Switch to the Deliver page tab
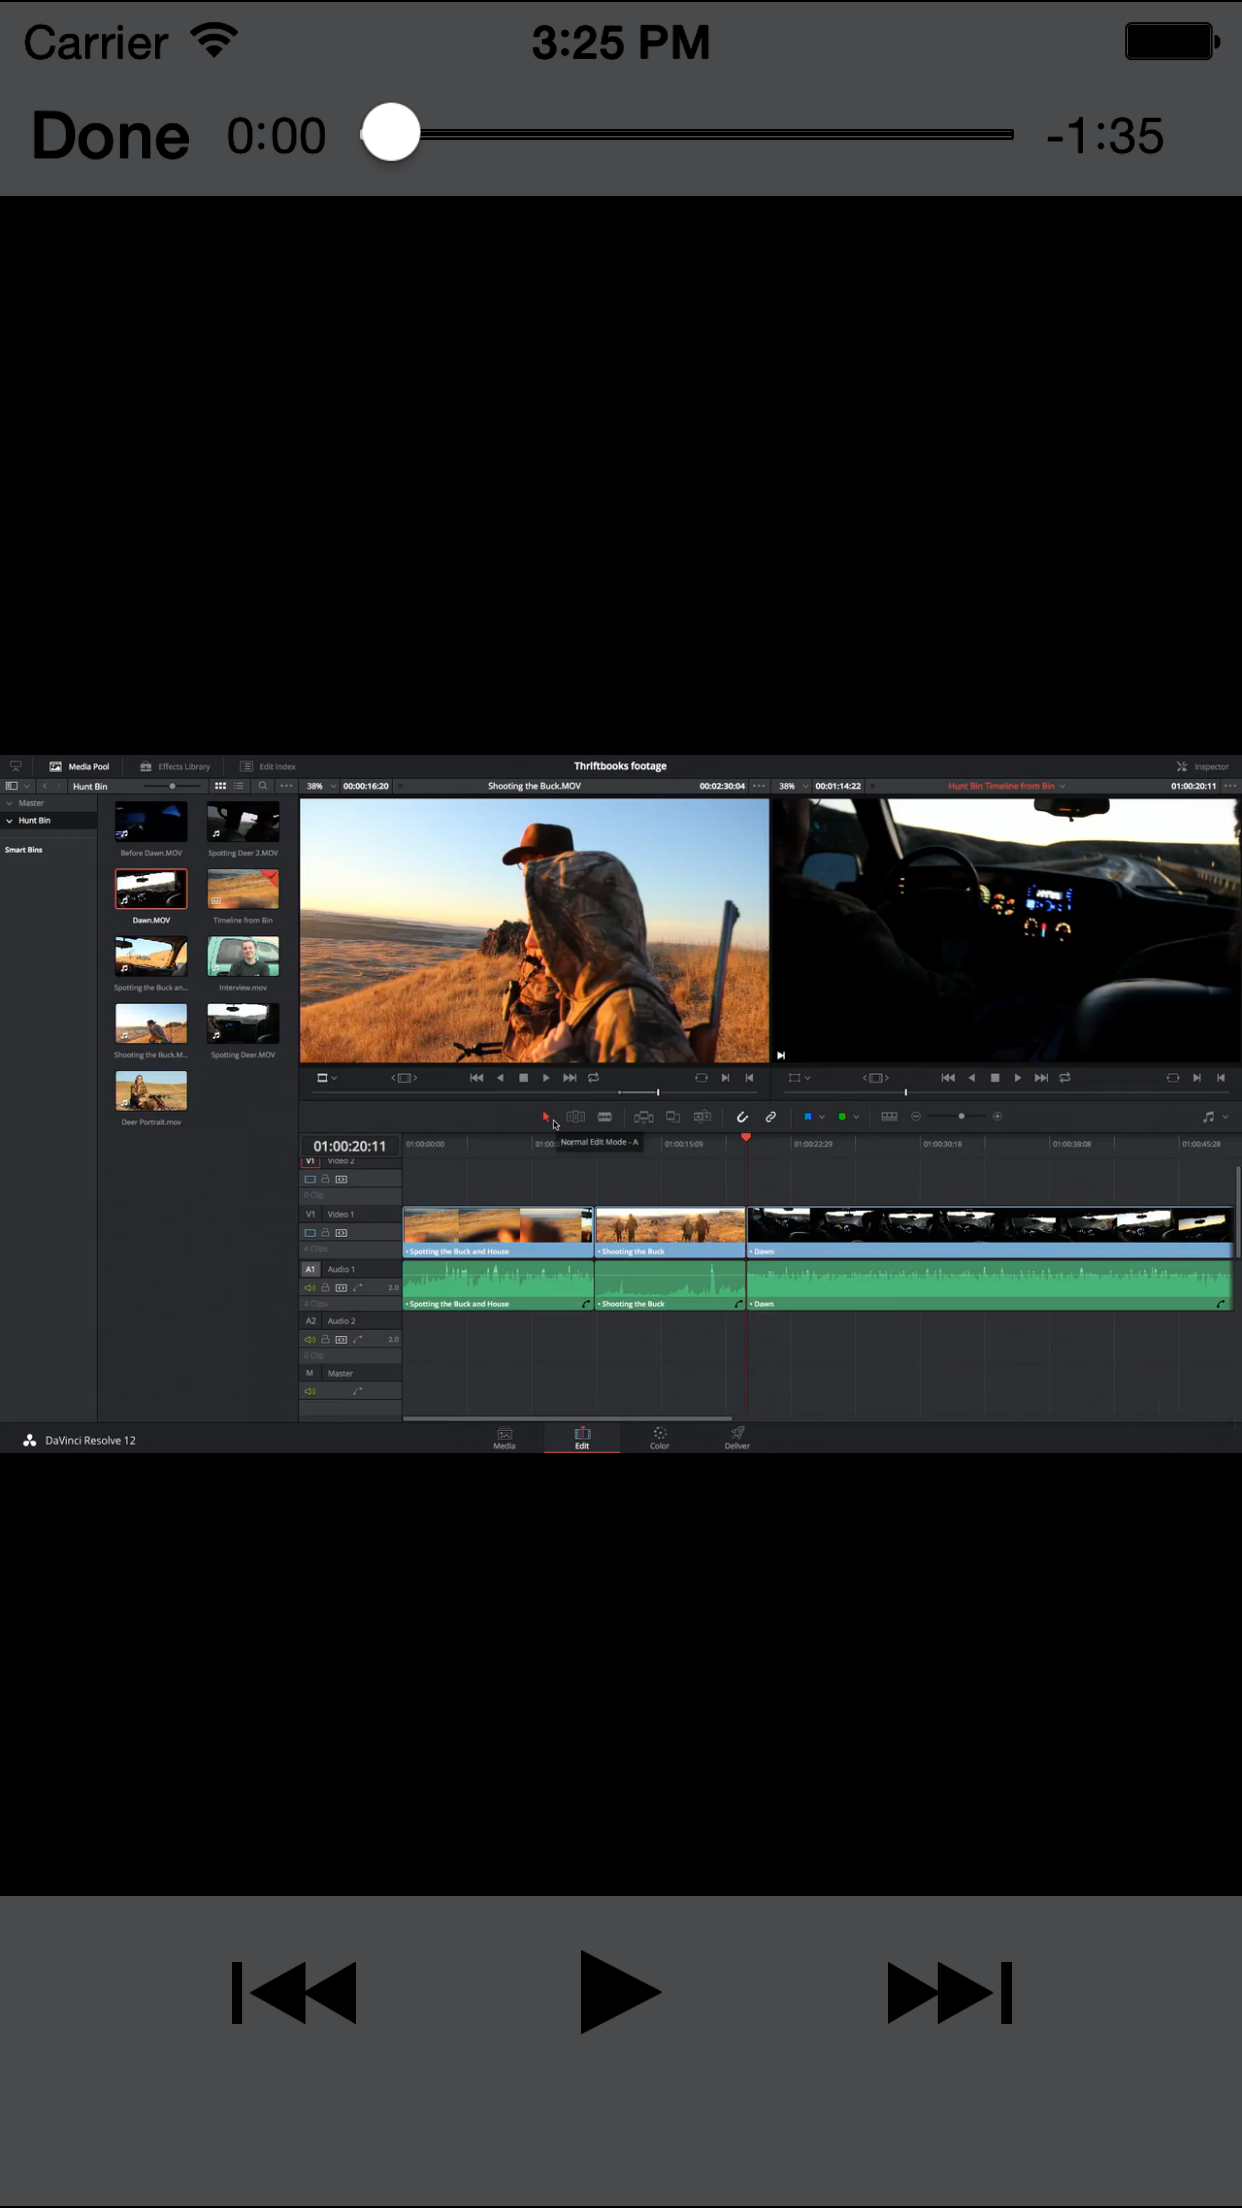The width and height of the screenshot is (1242, 2208). click(x=737, y=1438)
